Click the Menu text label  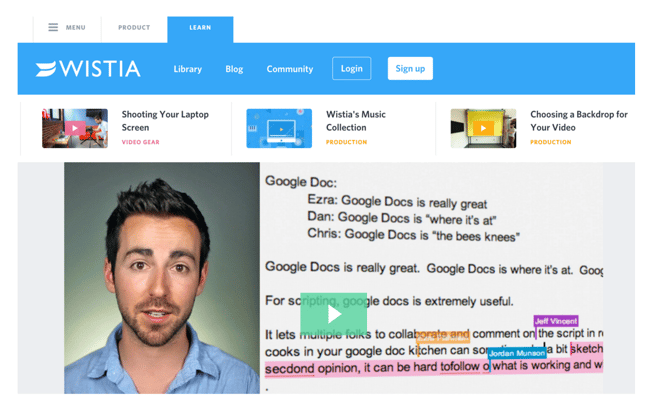pos(75,28)
